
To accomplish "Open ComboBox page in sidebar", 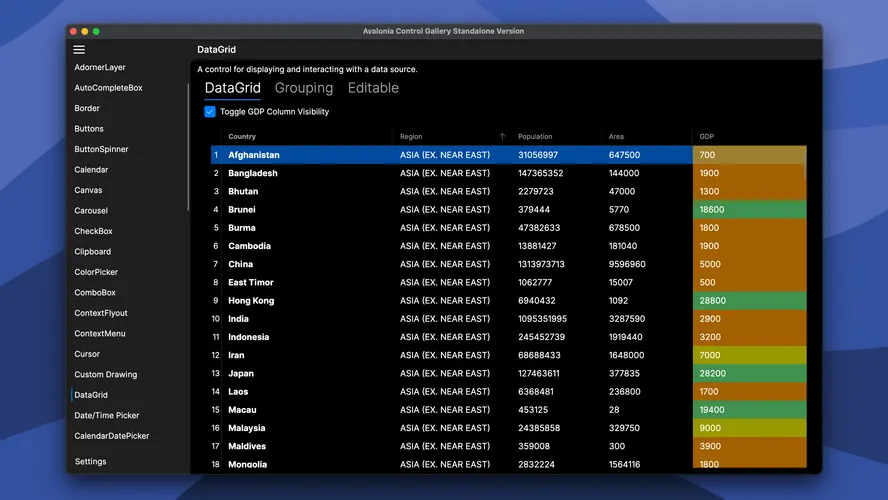I will pos(95,293).
